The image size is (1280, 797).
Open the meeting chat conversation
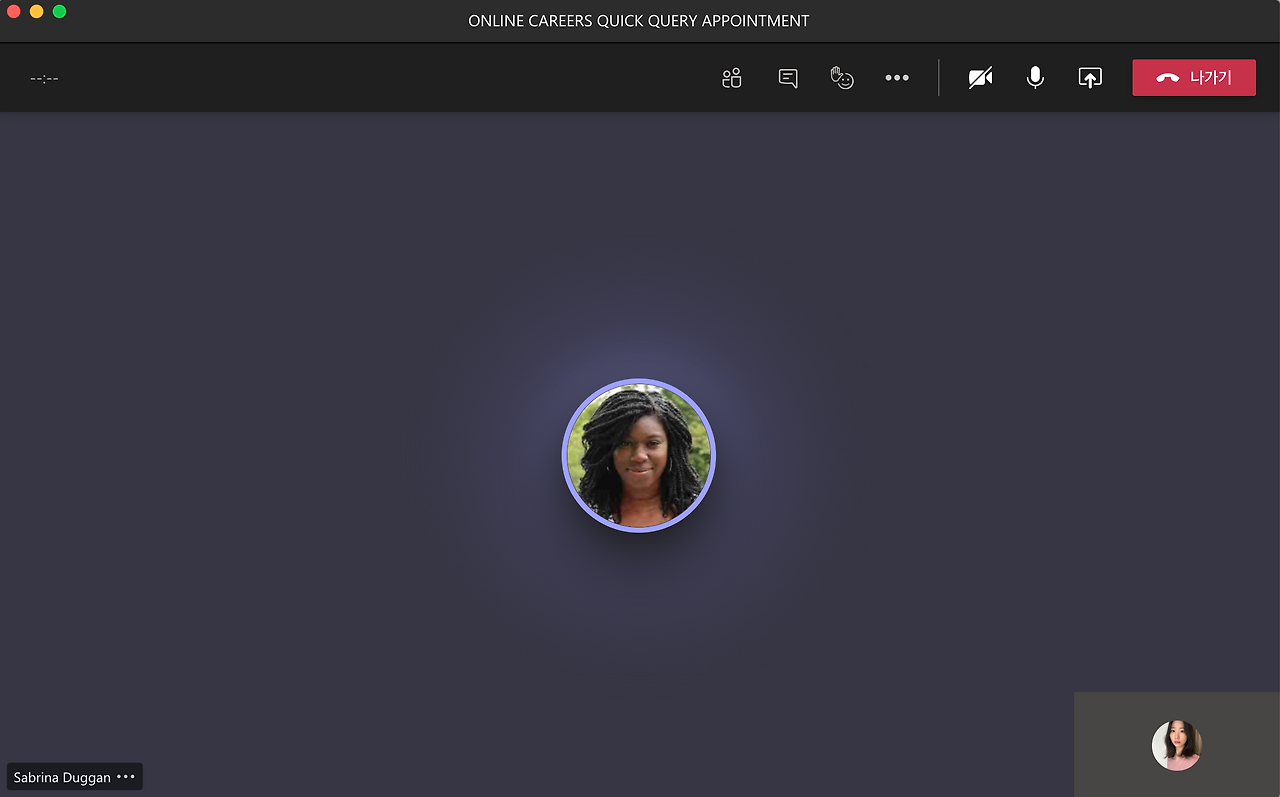(788, 78)
